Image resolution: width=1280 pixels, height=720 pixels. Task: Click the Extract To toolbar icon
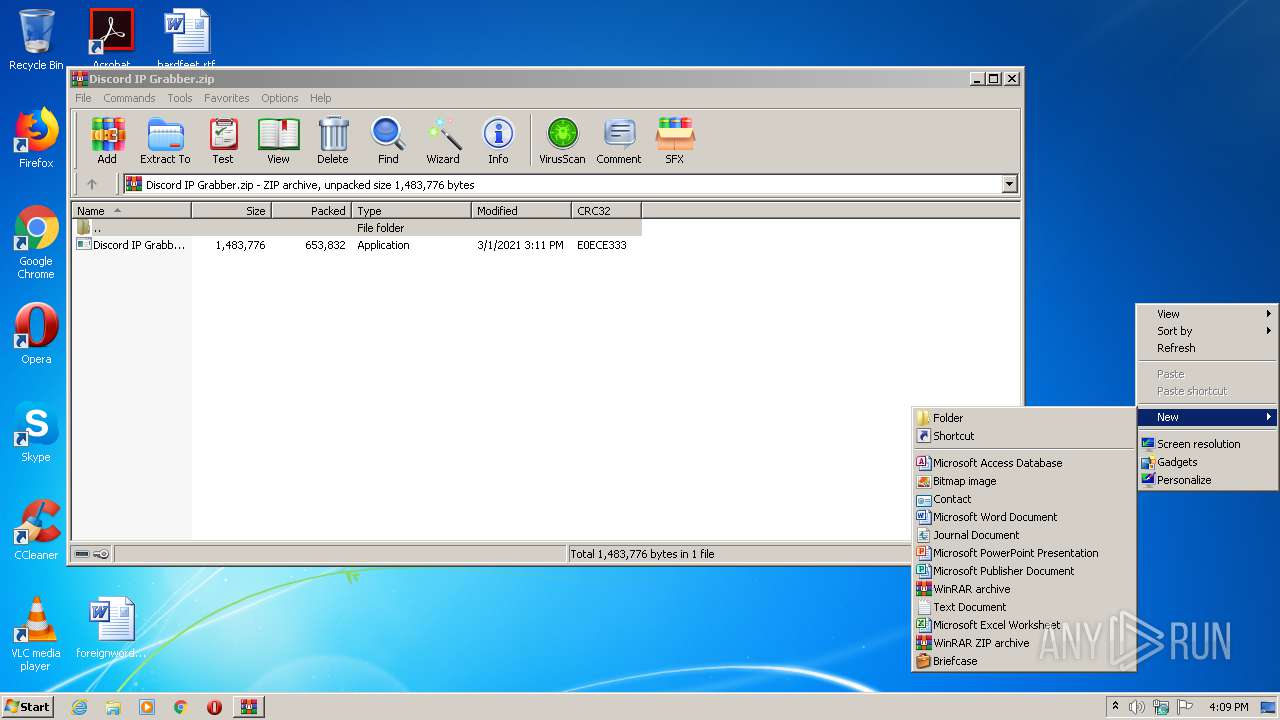click(x=165, y=140)
